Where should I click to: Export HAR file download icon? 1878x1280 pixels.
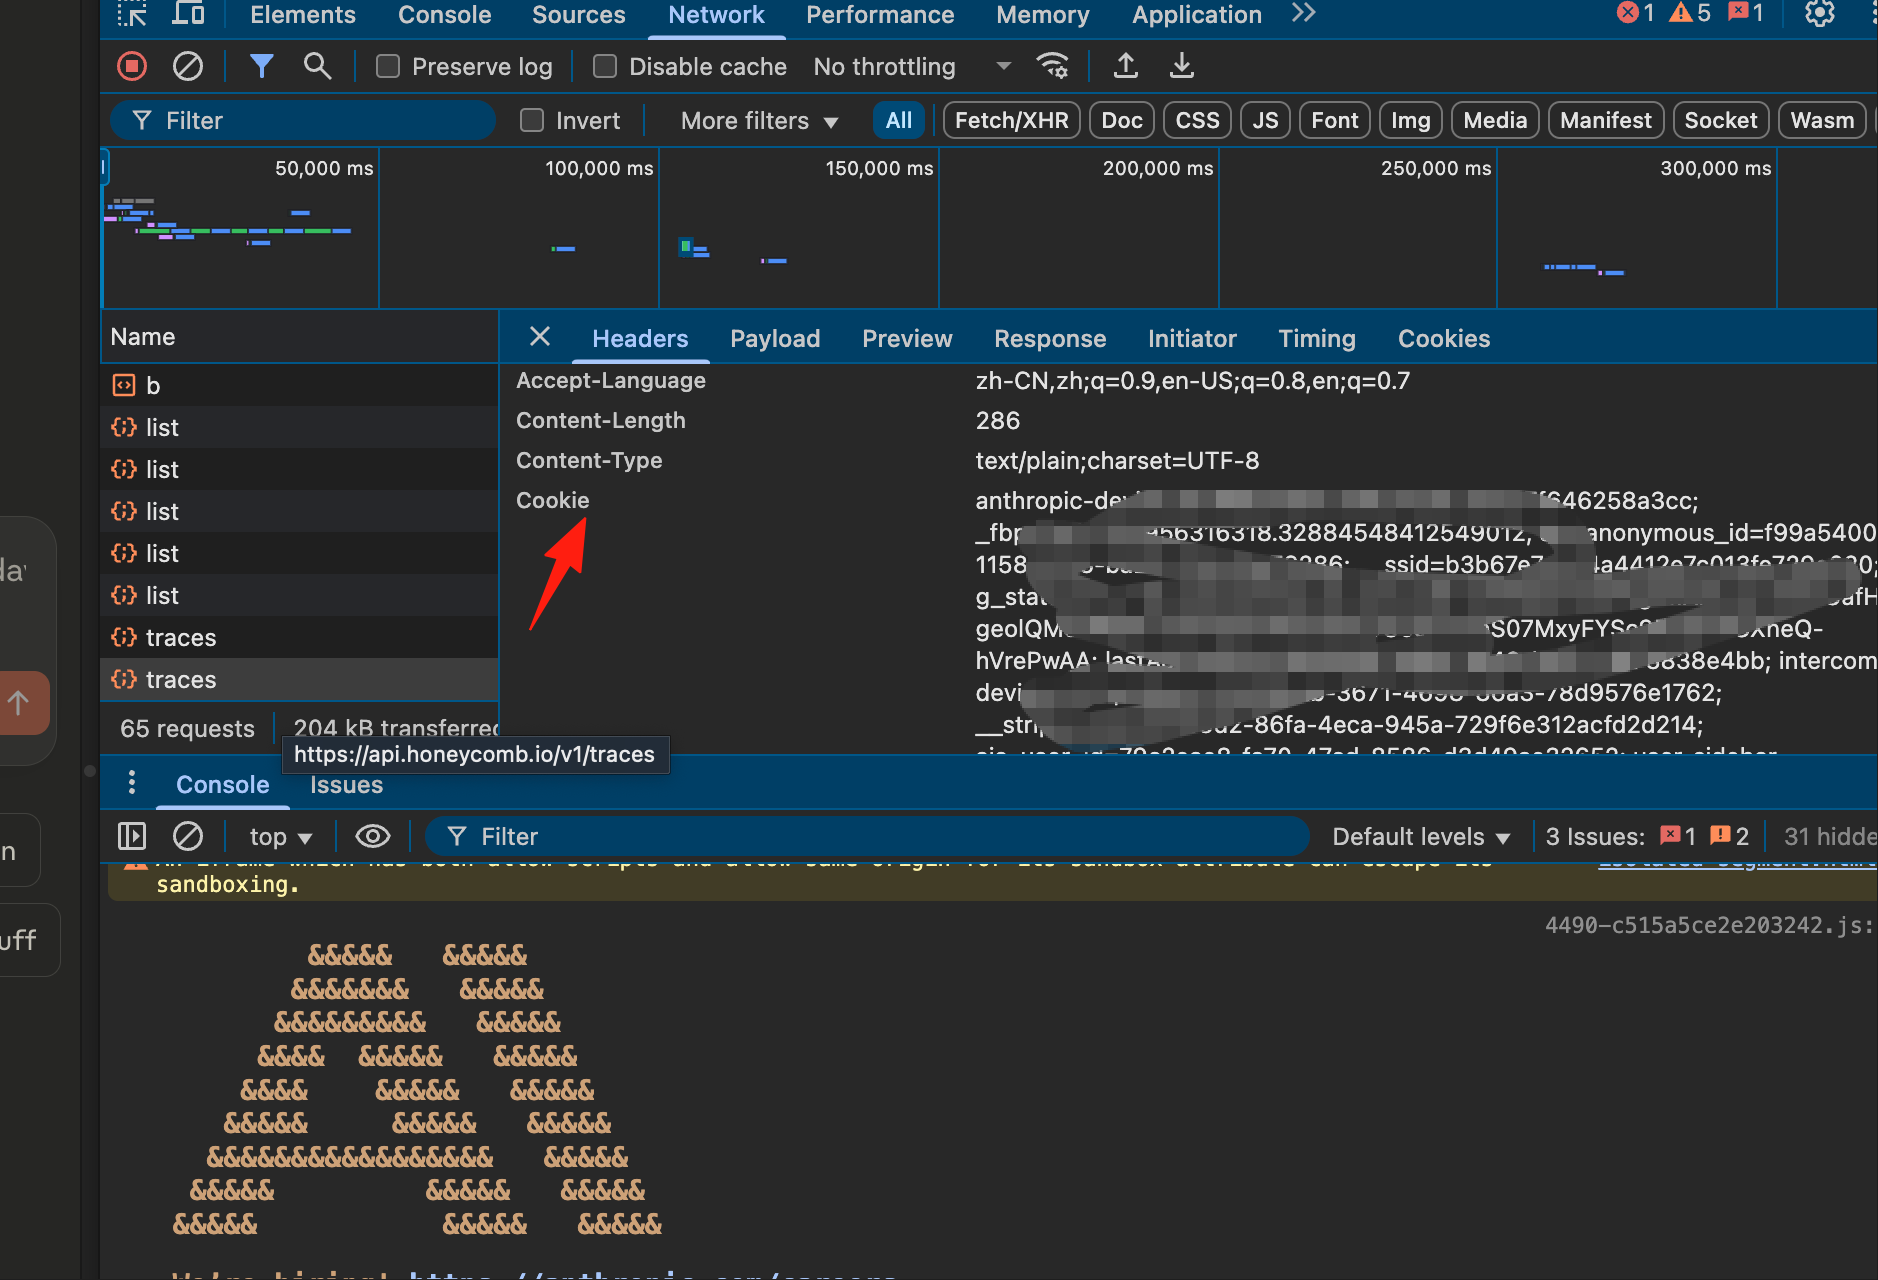coord(1181,66)
